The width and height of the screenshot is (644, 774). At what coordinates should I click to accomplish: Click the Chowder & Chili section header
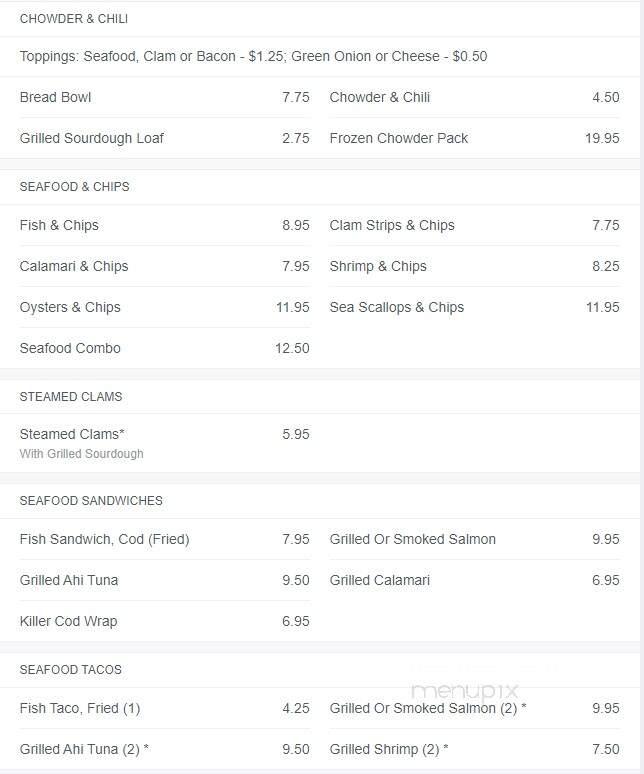click(74, 19)
